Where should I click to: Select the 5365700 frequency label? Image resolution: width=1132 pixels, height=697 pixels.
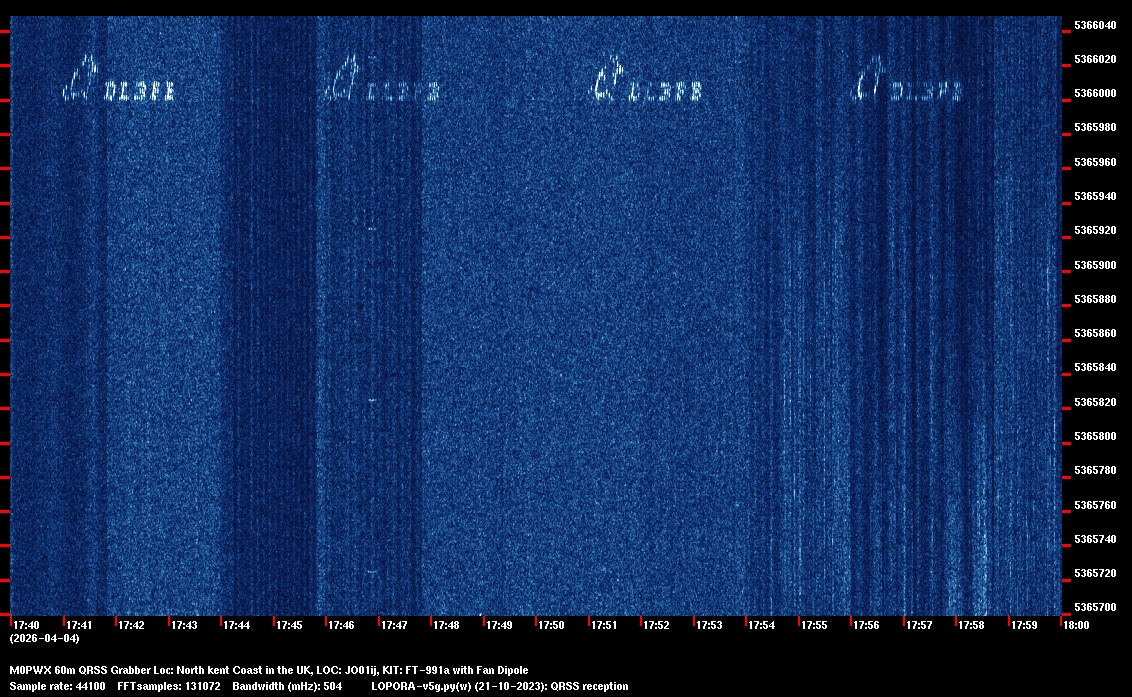click(1095, 607)
